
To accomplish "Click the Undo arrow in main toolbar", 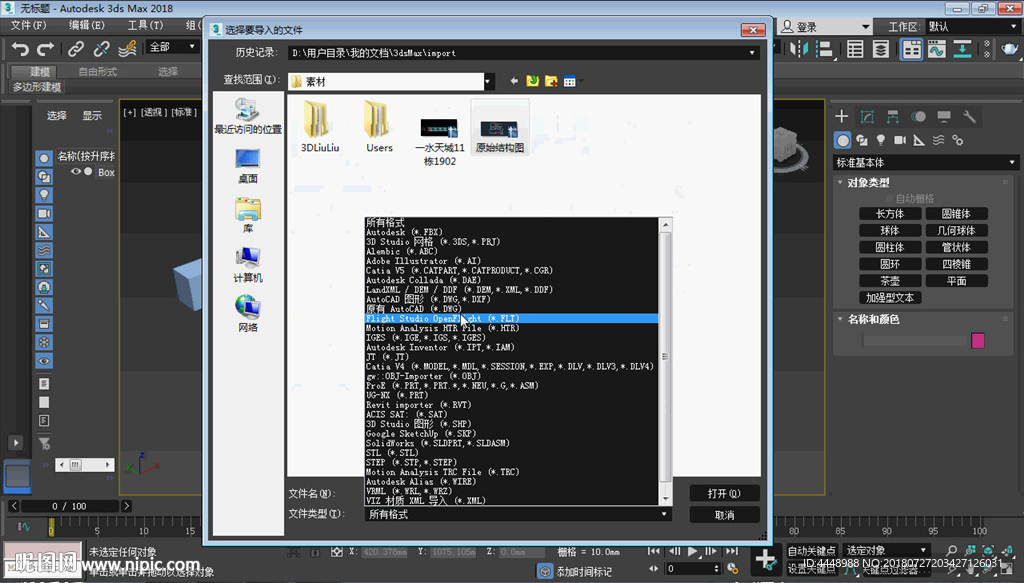I will pos(20,48).
